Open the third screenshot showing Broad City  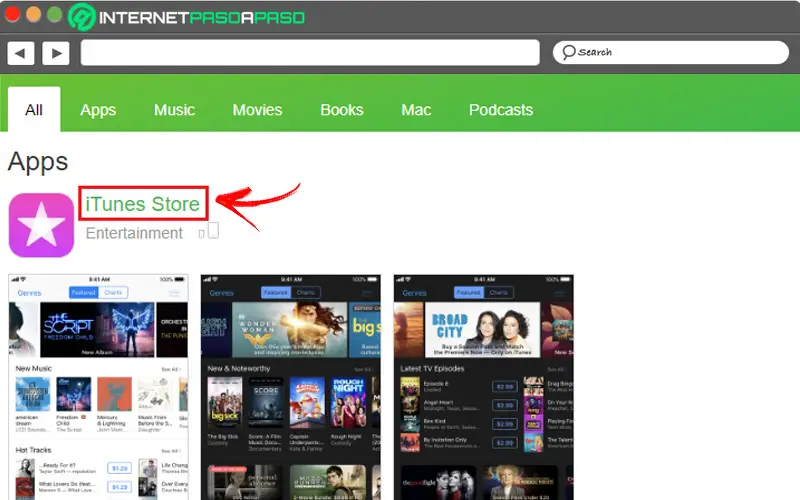pyautogui.click(x=484, y=387)
